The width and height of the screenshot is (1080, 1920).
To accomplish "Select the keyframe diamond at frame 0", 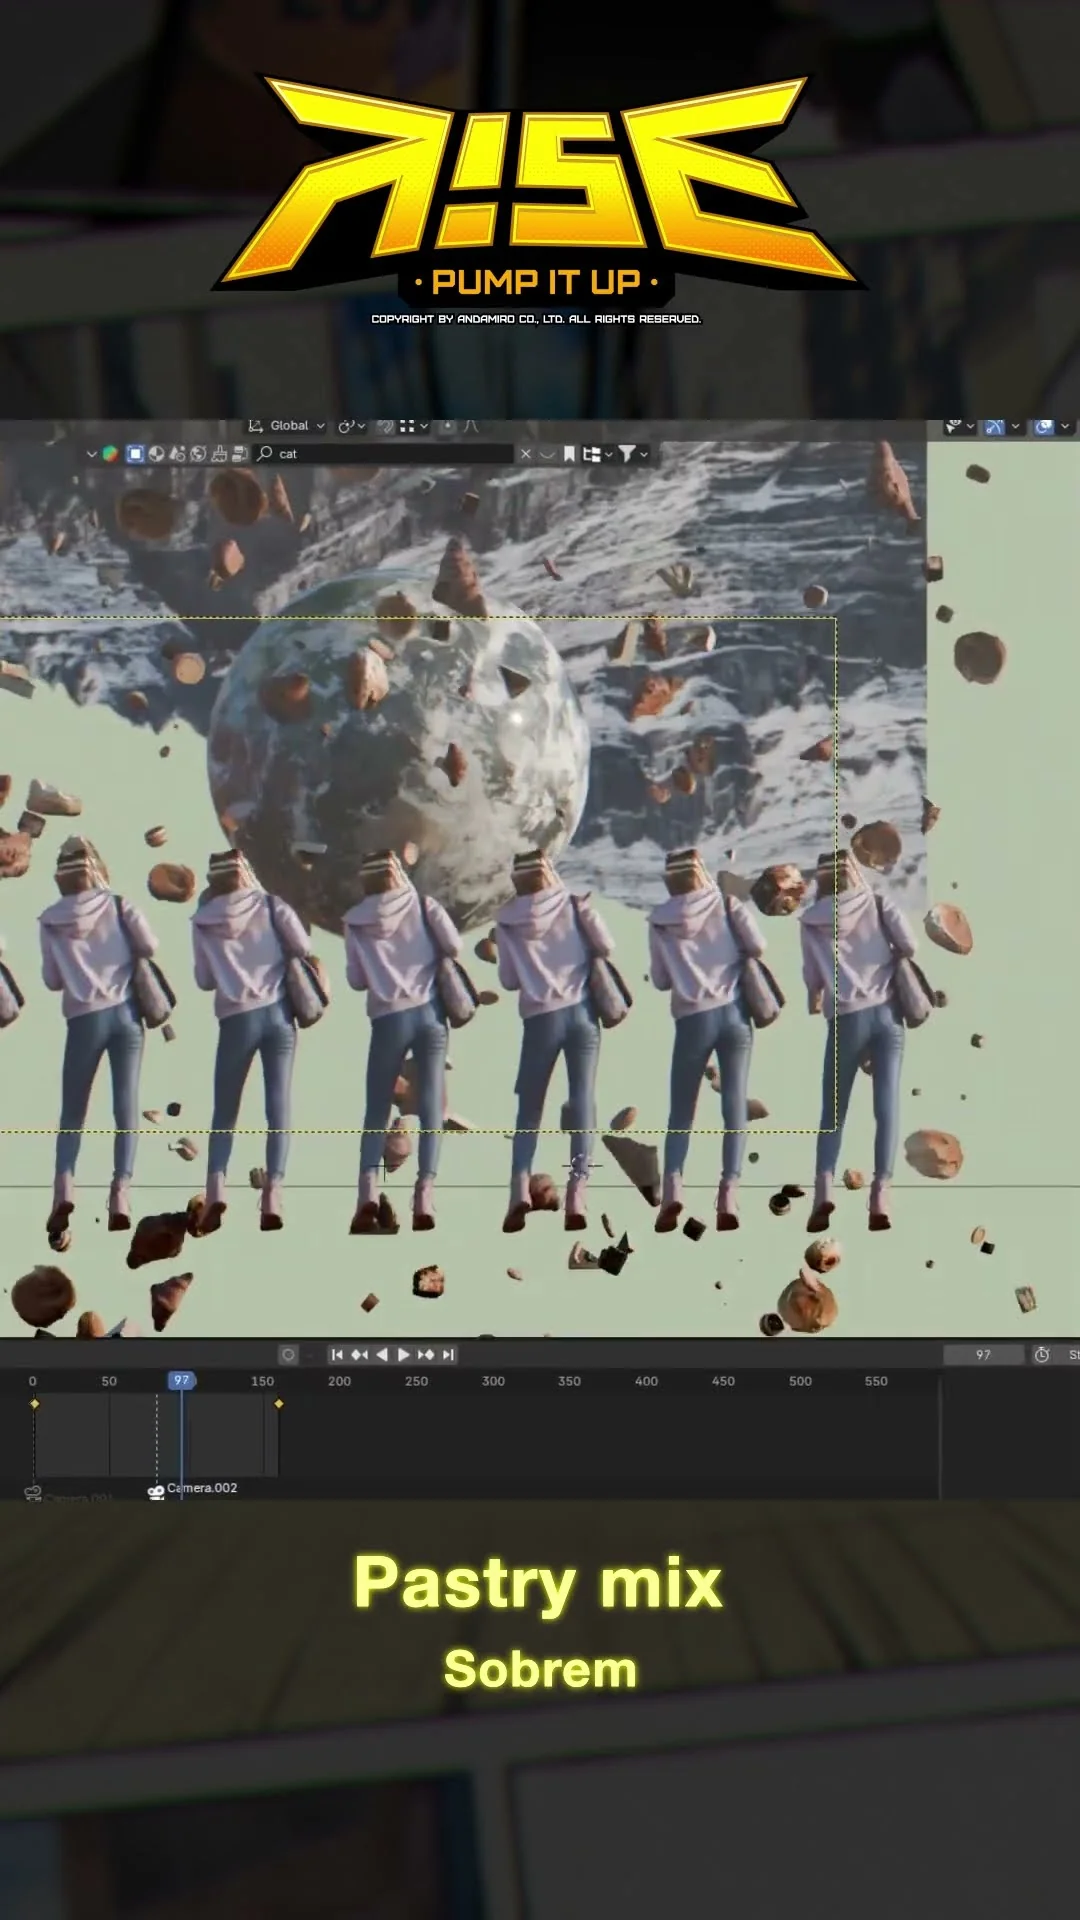I will (34, 1404).
